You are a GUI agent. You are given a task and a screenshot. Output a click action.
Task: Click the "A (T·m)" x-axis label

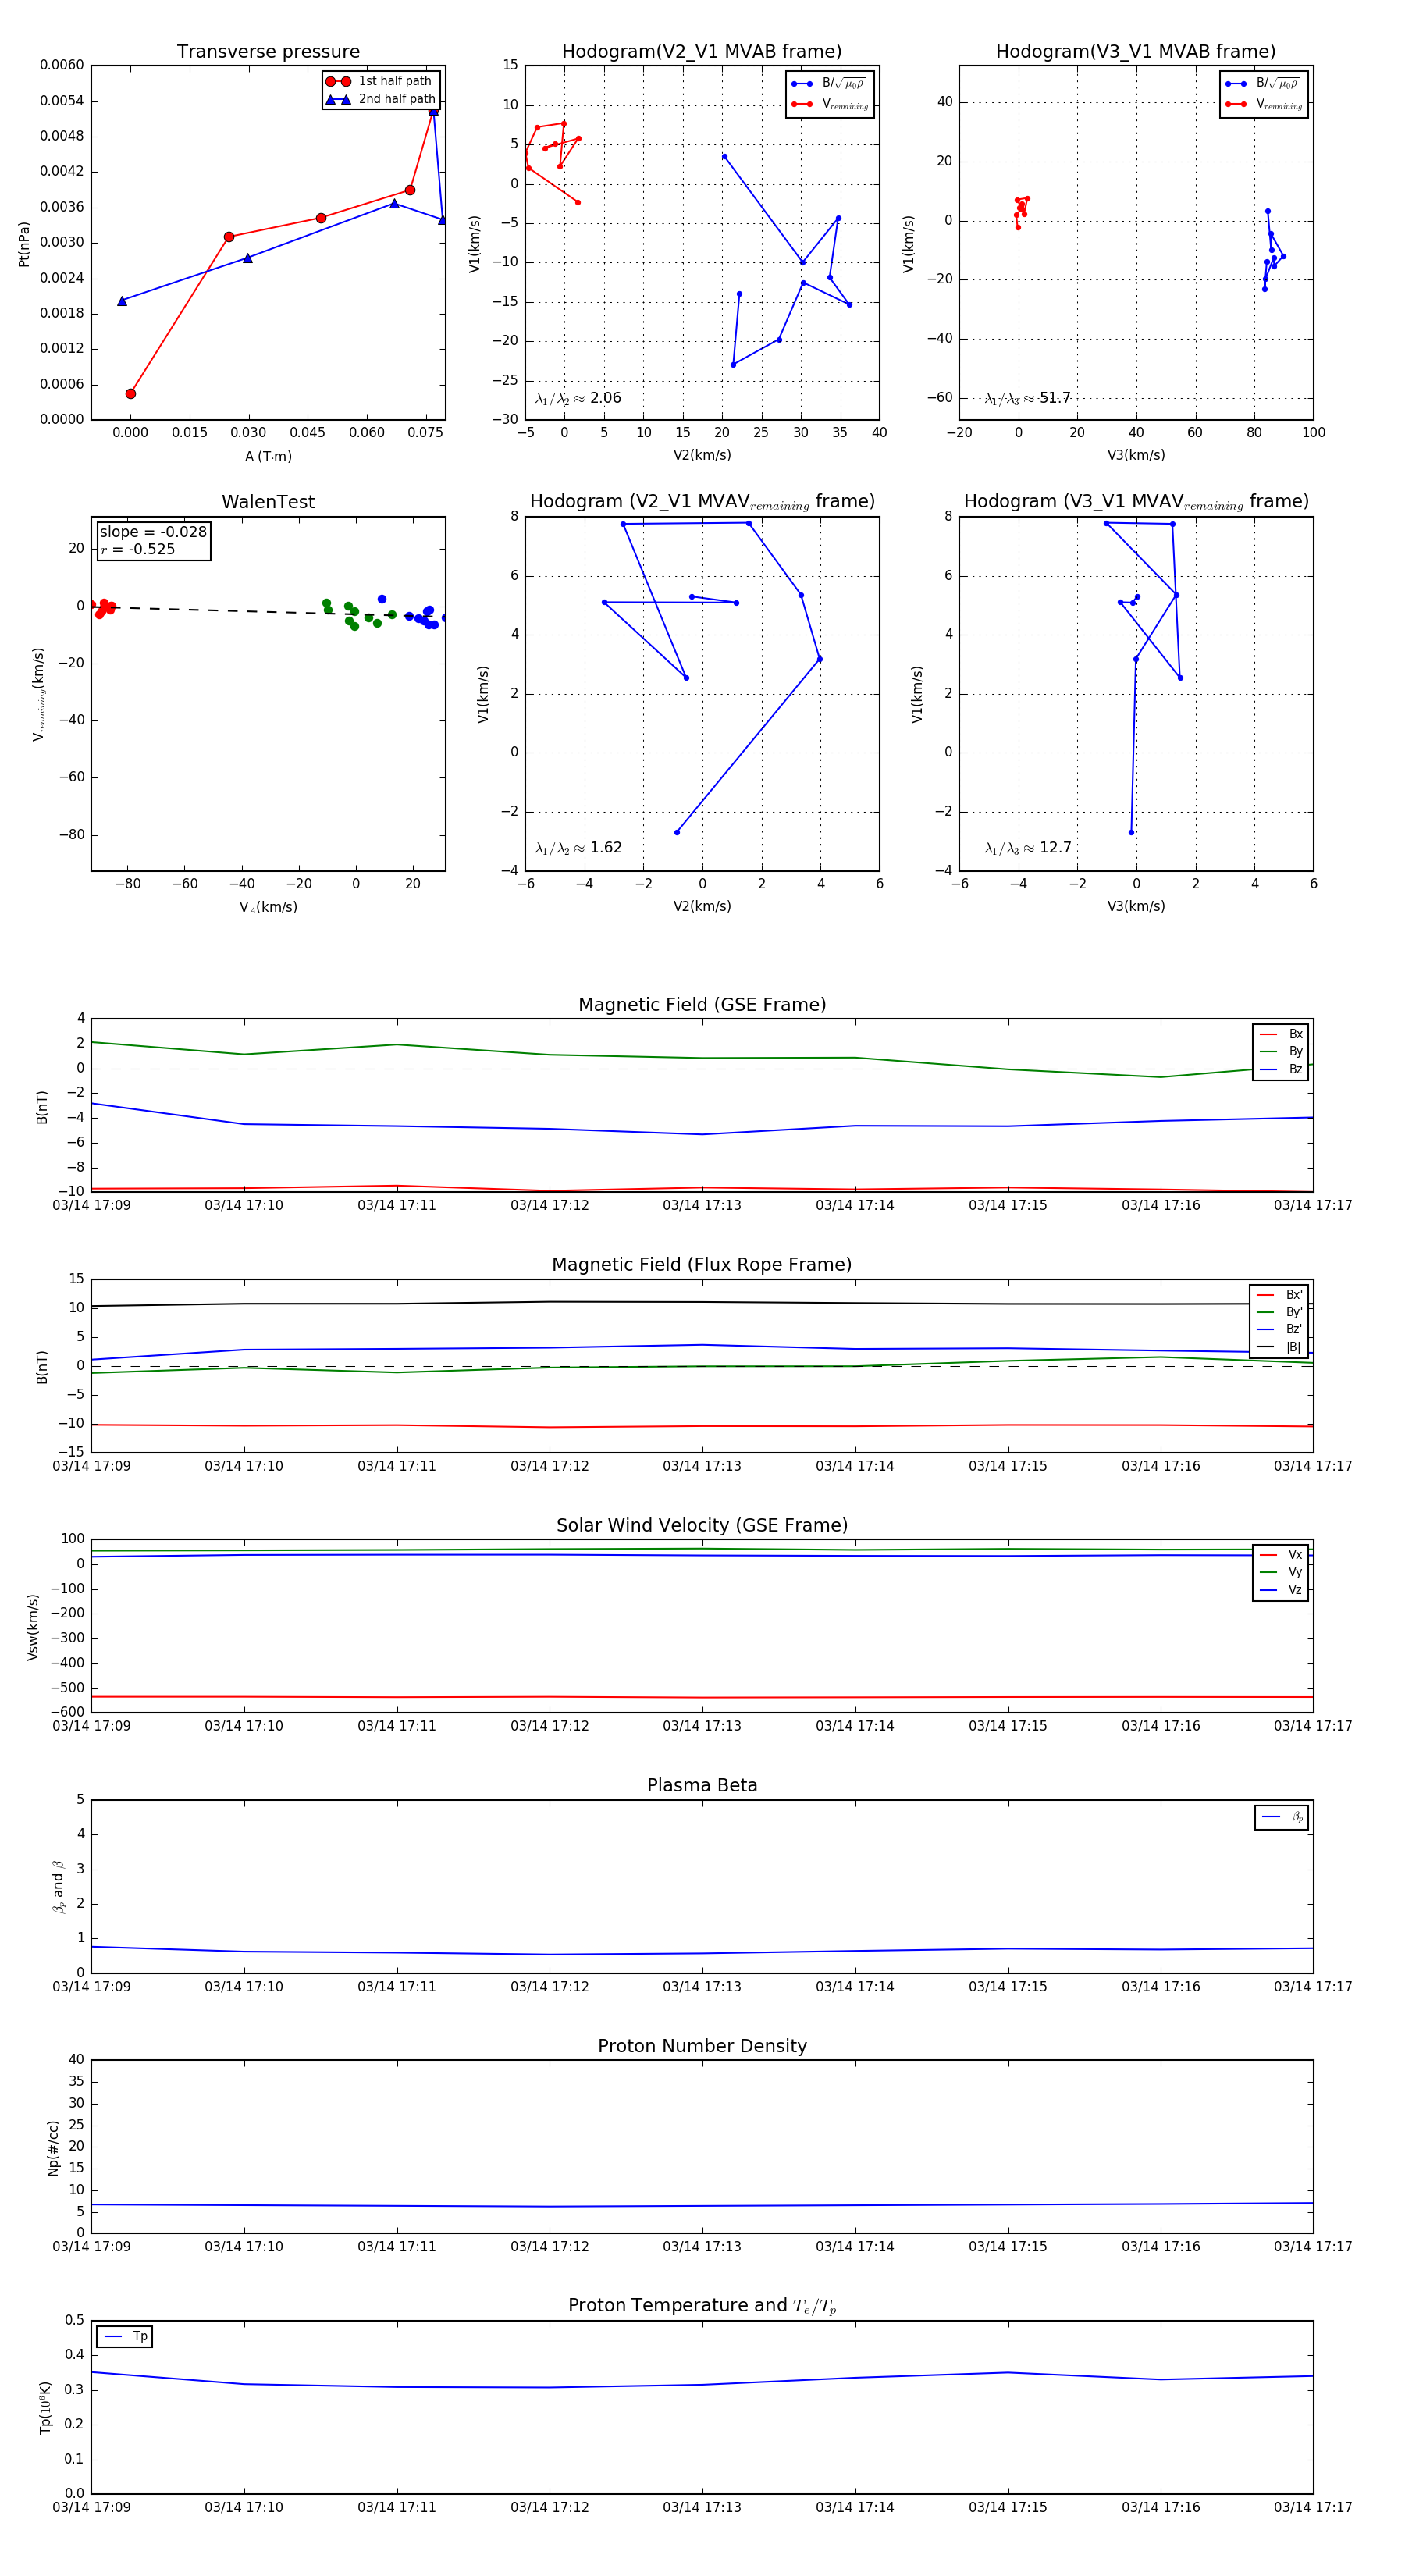click(x=268, y=456)
